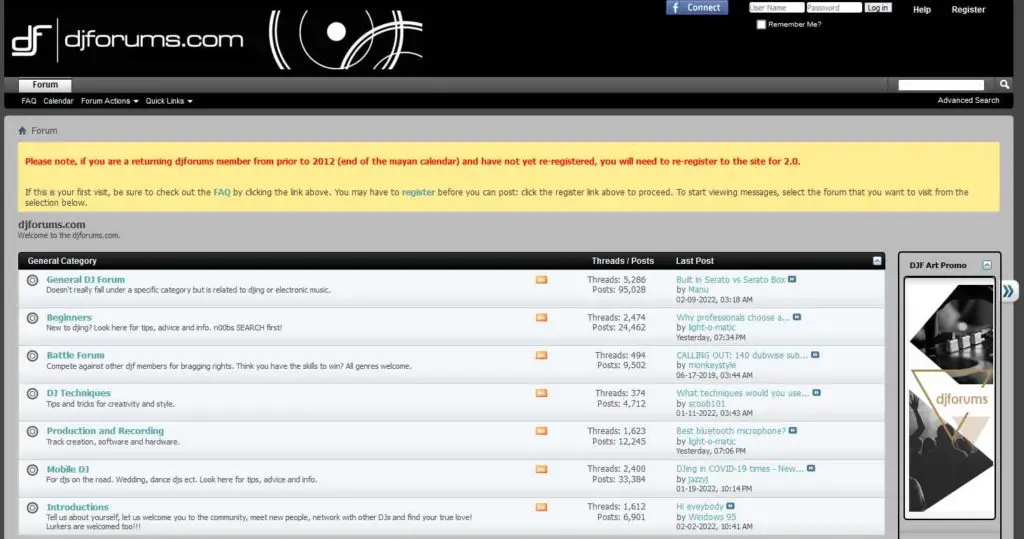Open RSS feed for Beginners forum
Image resolution: width=1024 pixels, height=539 pixels.
[541, 318]
